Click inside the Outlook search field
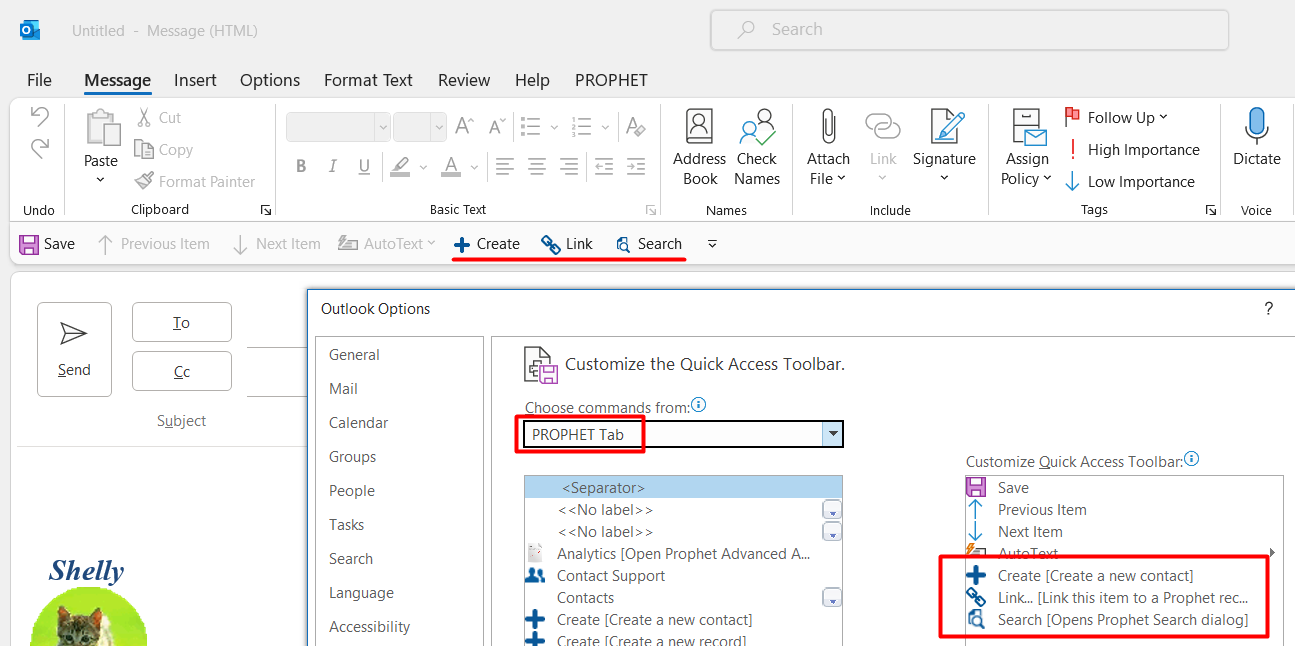 [x=969, y=29]
